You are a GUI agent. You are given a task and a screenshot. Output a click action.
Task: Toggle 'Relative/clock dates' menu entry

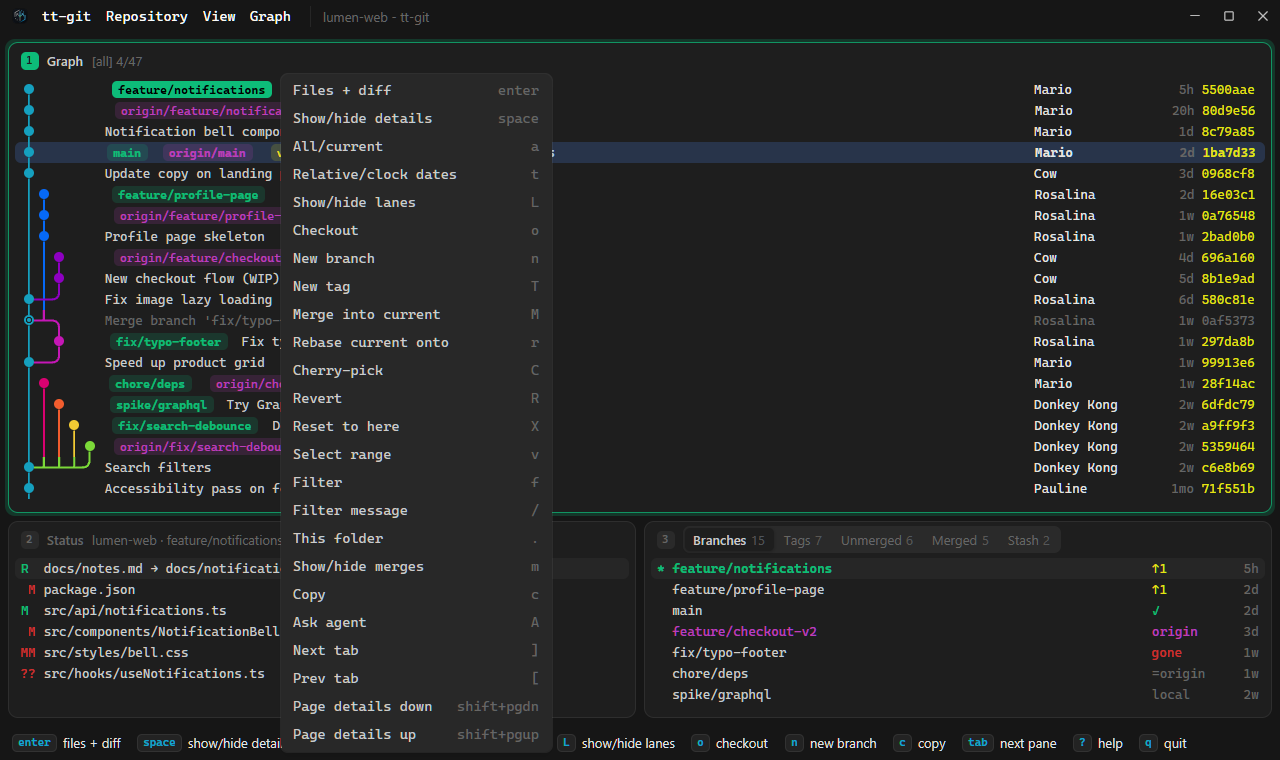click(416, 174)
